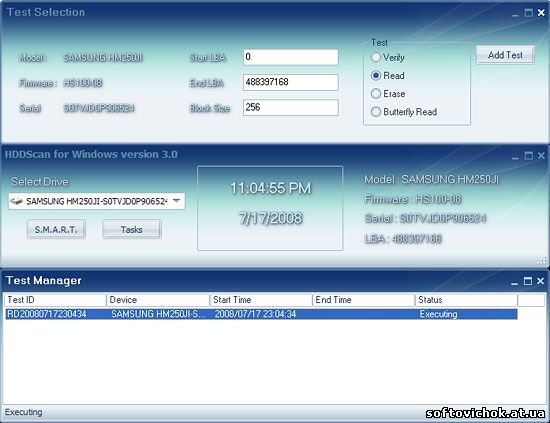This screenshot has height=423, width=550.
Task: Click the 11:04:55 PM clock display
Action: coord(270,188)
